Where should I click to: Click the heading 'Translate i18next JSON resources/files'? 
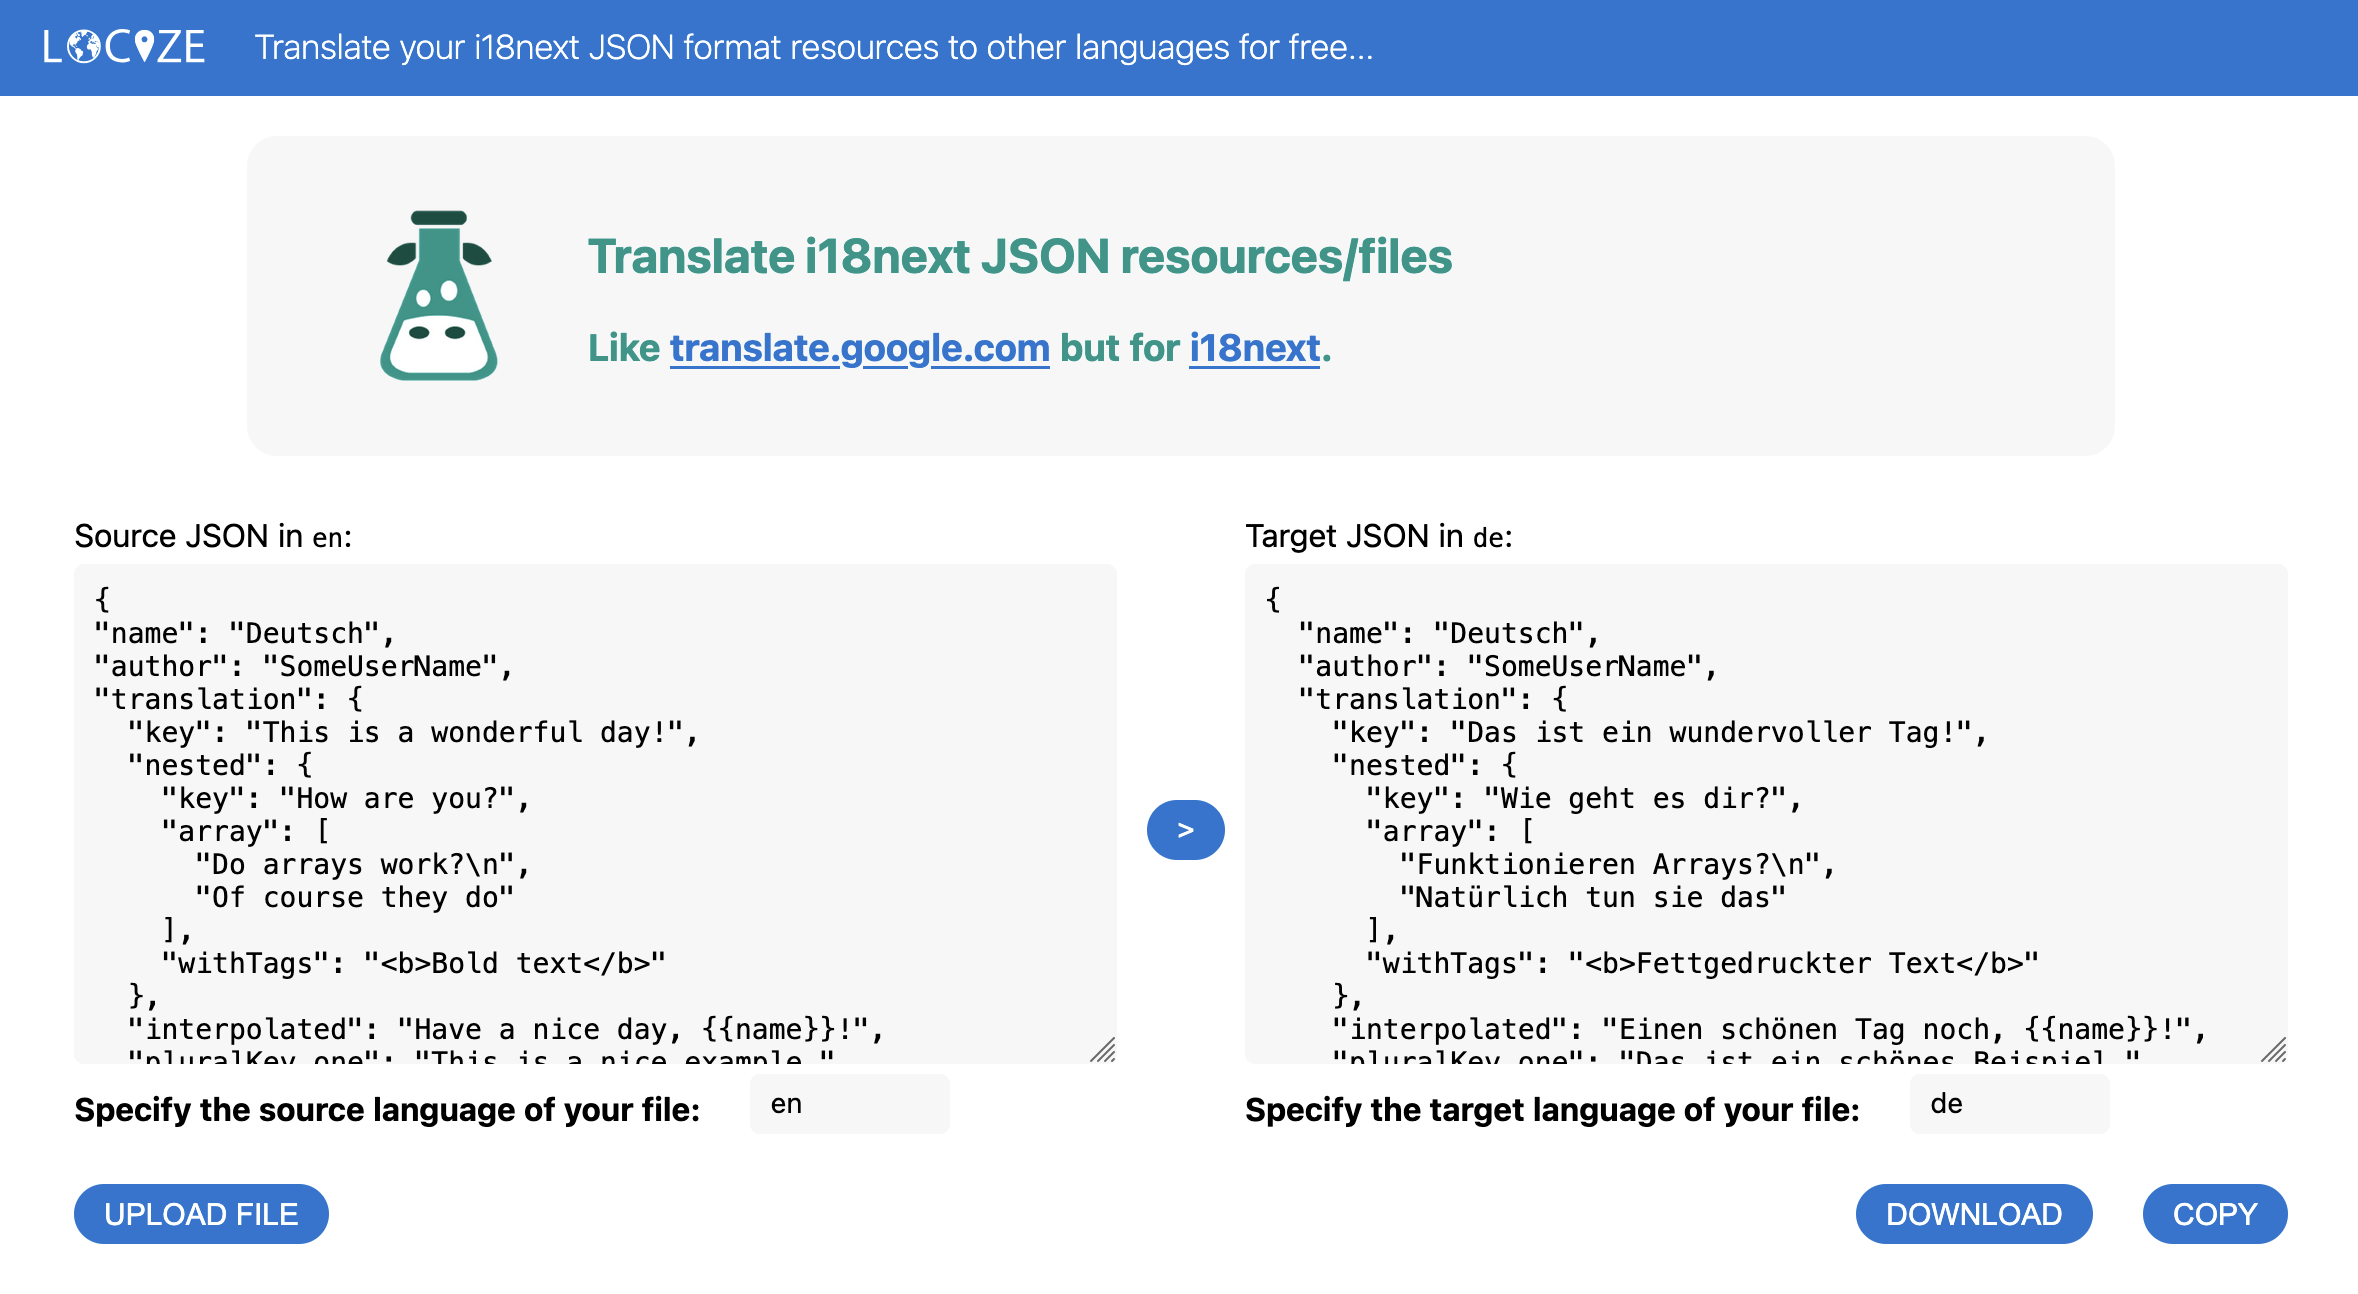point(1019,257)
